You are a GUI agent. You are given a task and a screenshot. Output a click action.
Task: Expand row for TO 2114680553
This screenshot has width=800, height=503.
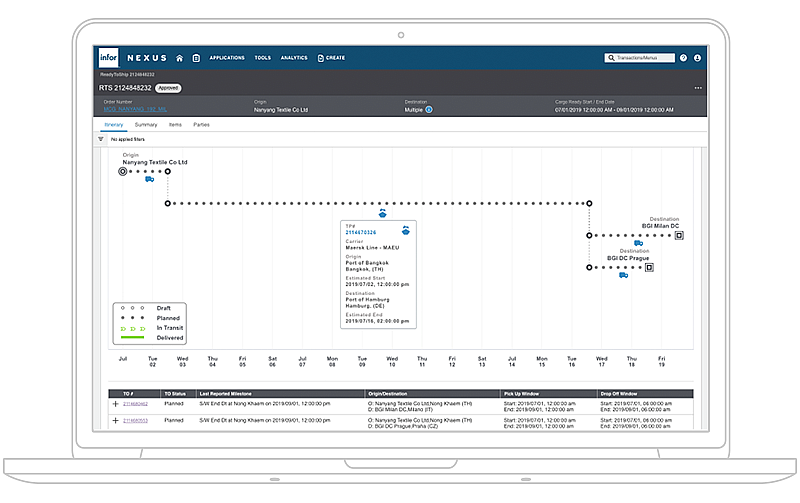point(115,421)
